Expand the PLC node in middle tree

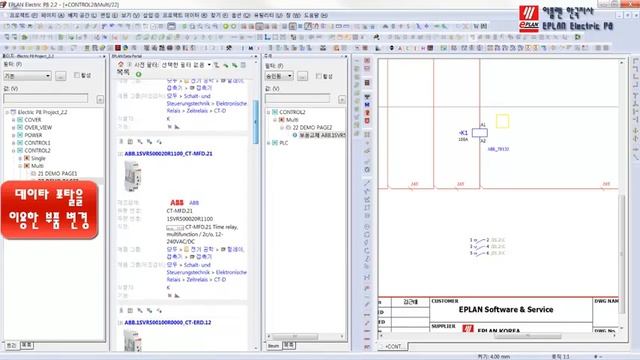(269, 143)
